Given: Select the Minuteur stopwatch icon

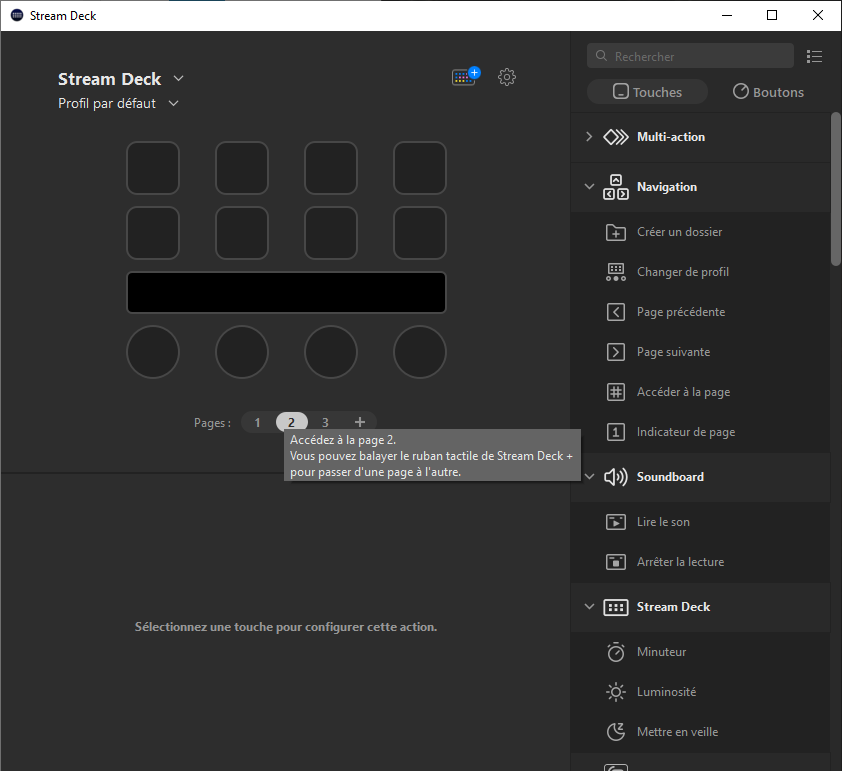Looking at the screenshot, I should pos(616,652).
